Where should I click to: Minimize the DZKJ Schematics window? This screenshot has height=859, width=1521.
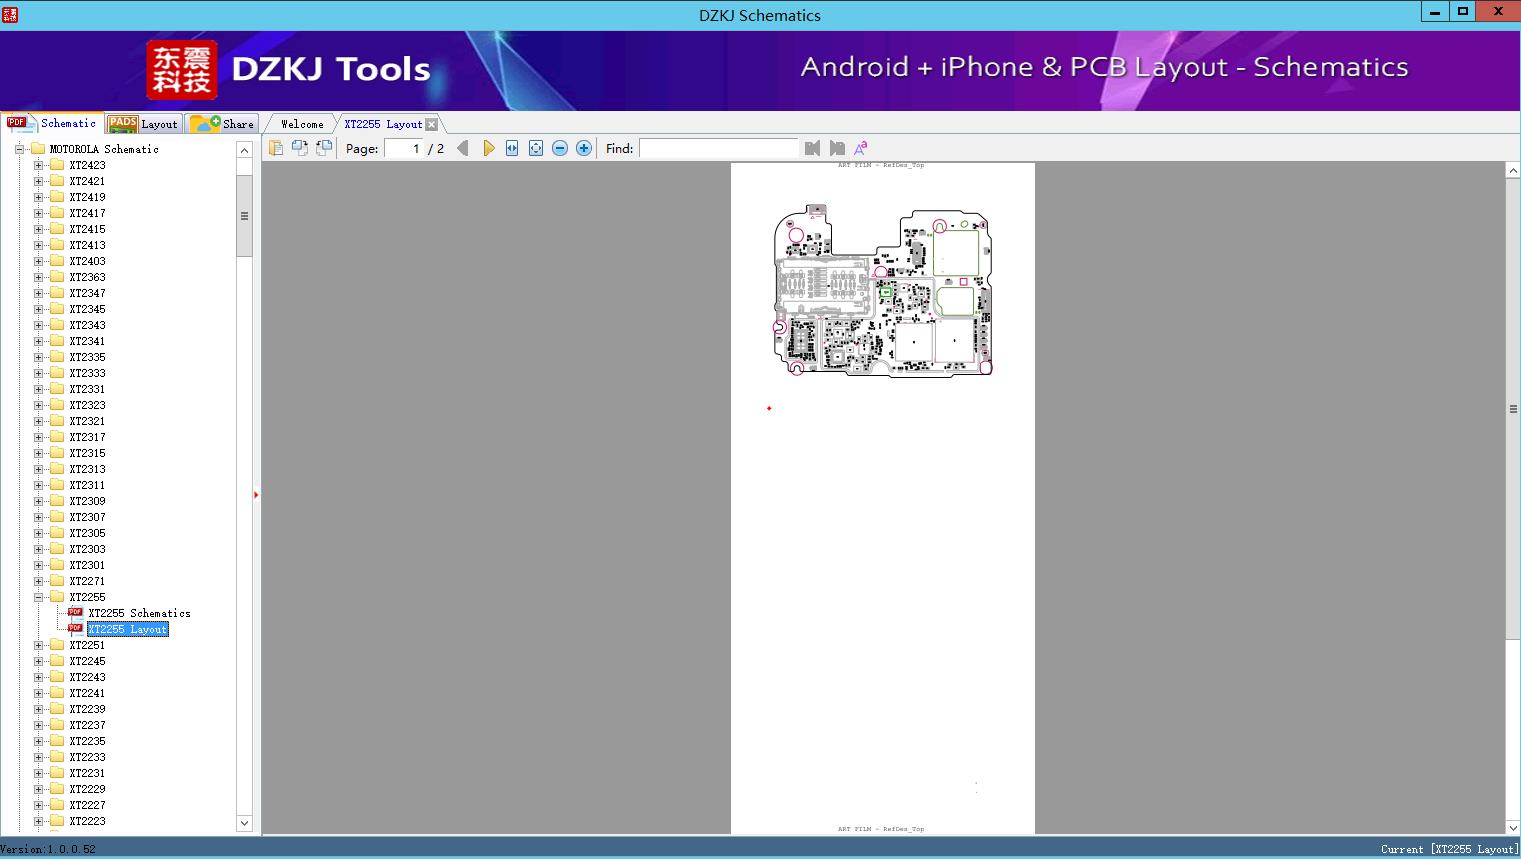(x=1435, y=11)
